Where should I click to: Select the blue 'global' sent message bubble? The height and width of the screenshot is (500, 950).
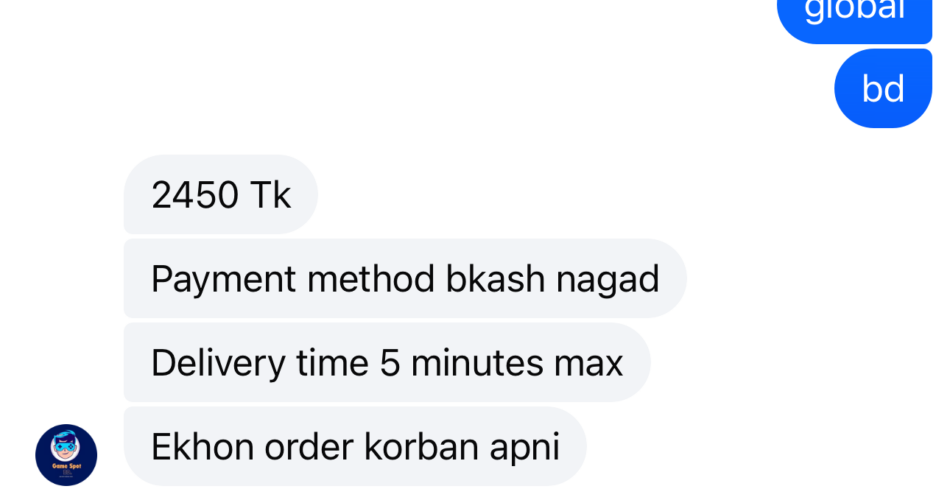pyautogui.click(x=854, y=18)
